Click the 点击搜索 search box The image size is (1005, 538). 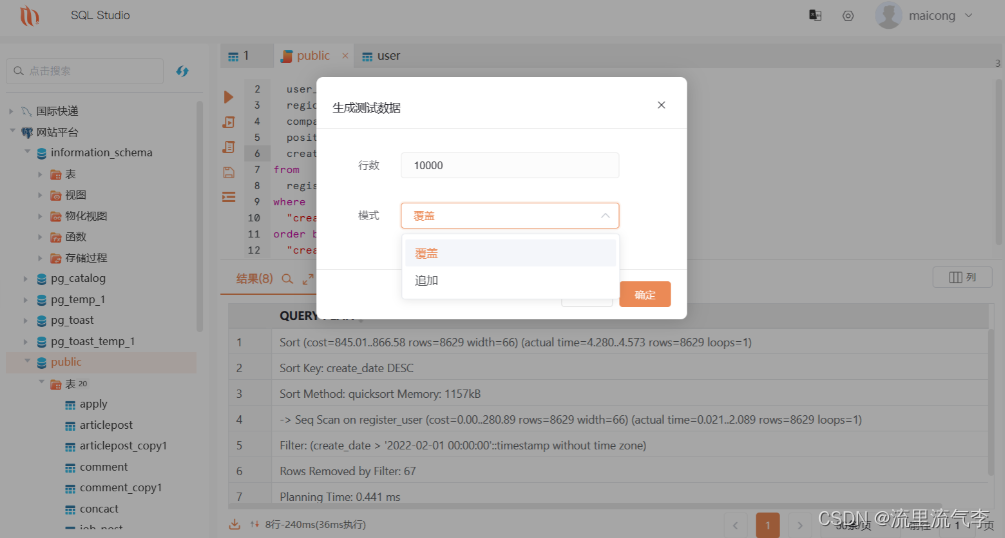click(85, 71)
